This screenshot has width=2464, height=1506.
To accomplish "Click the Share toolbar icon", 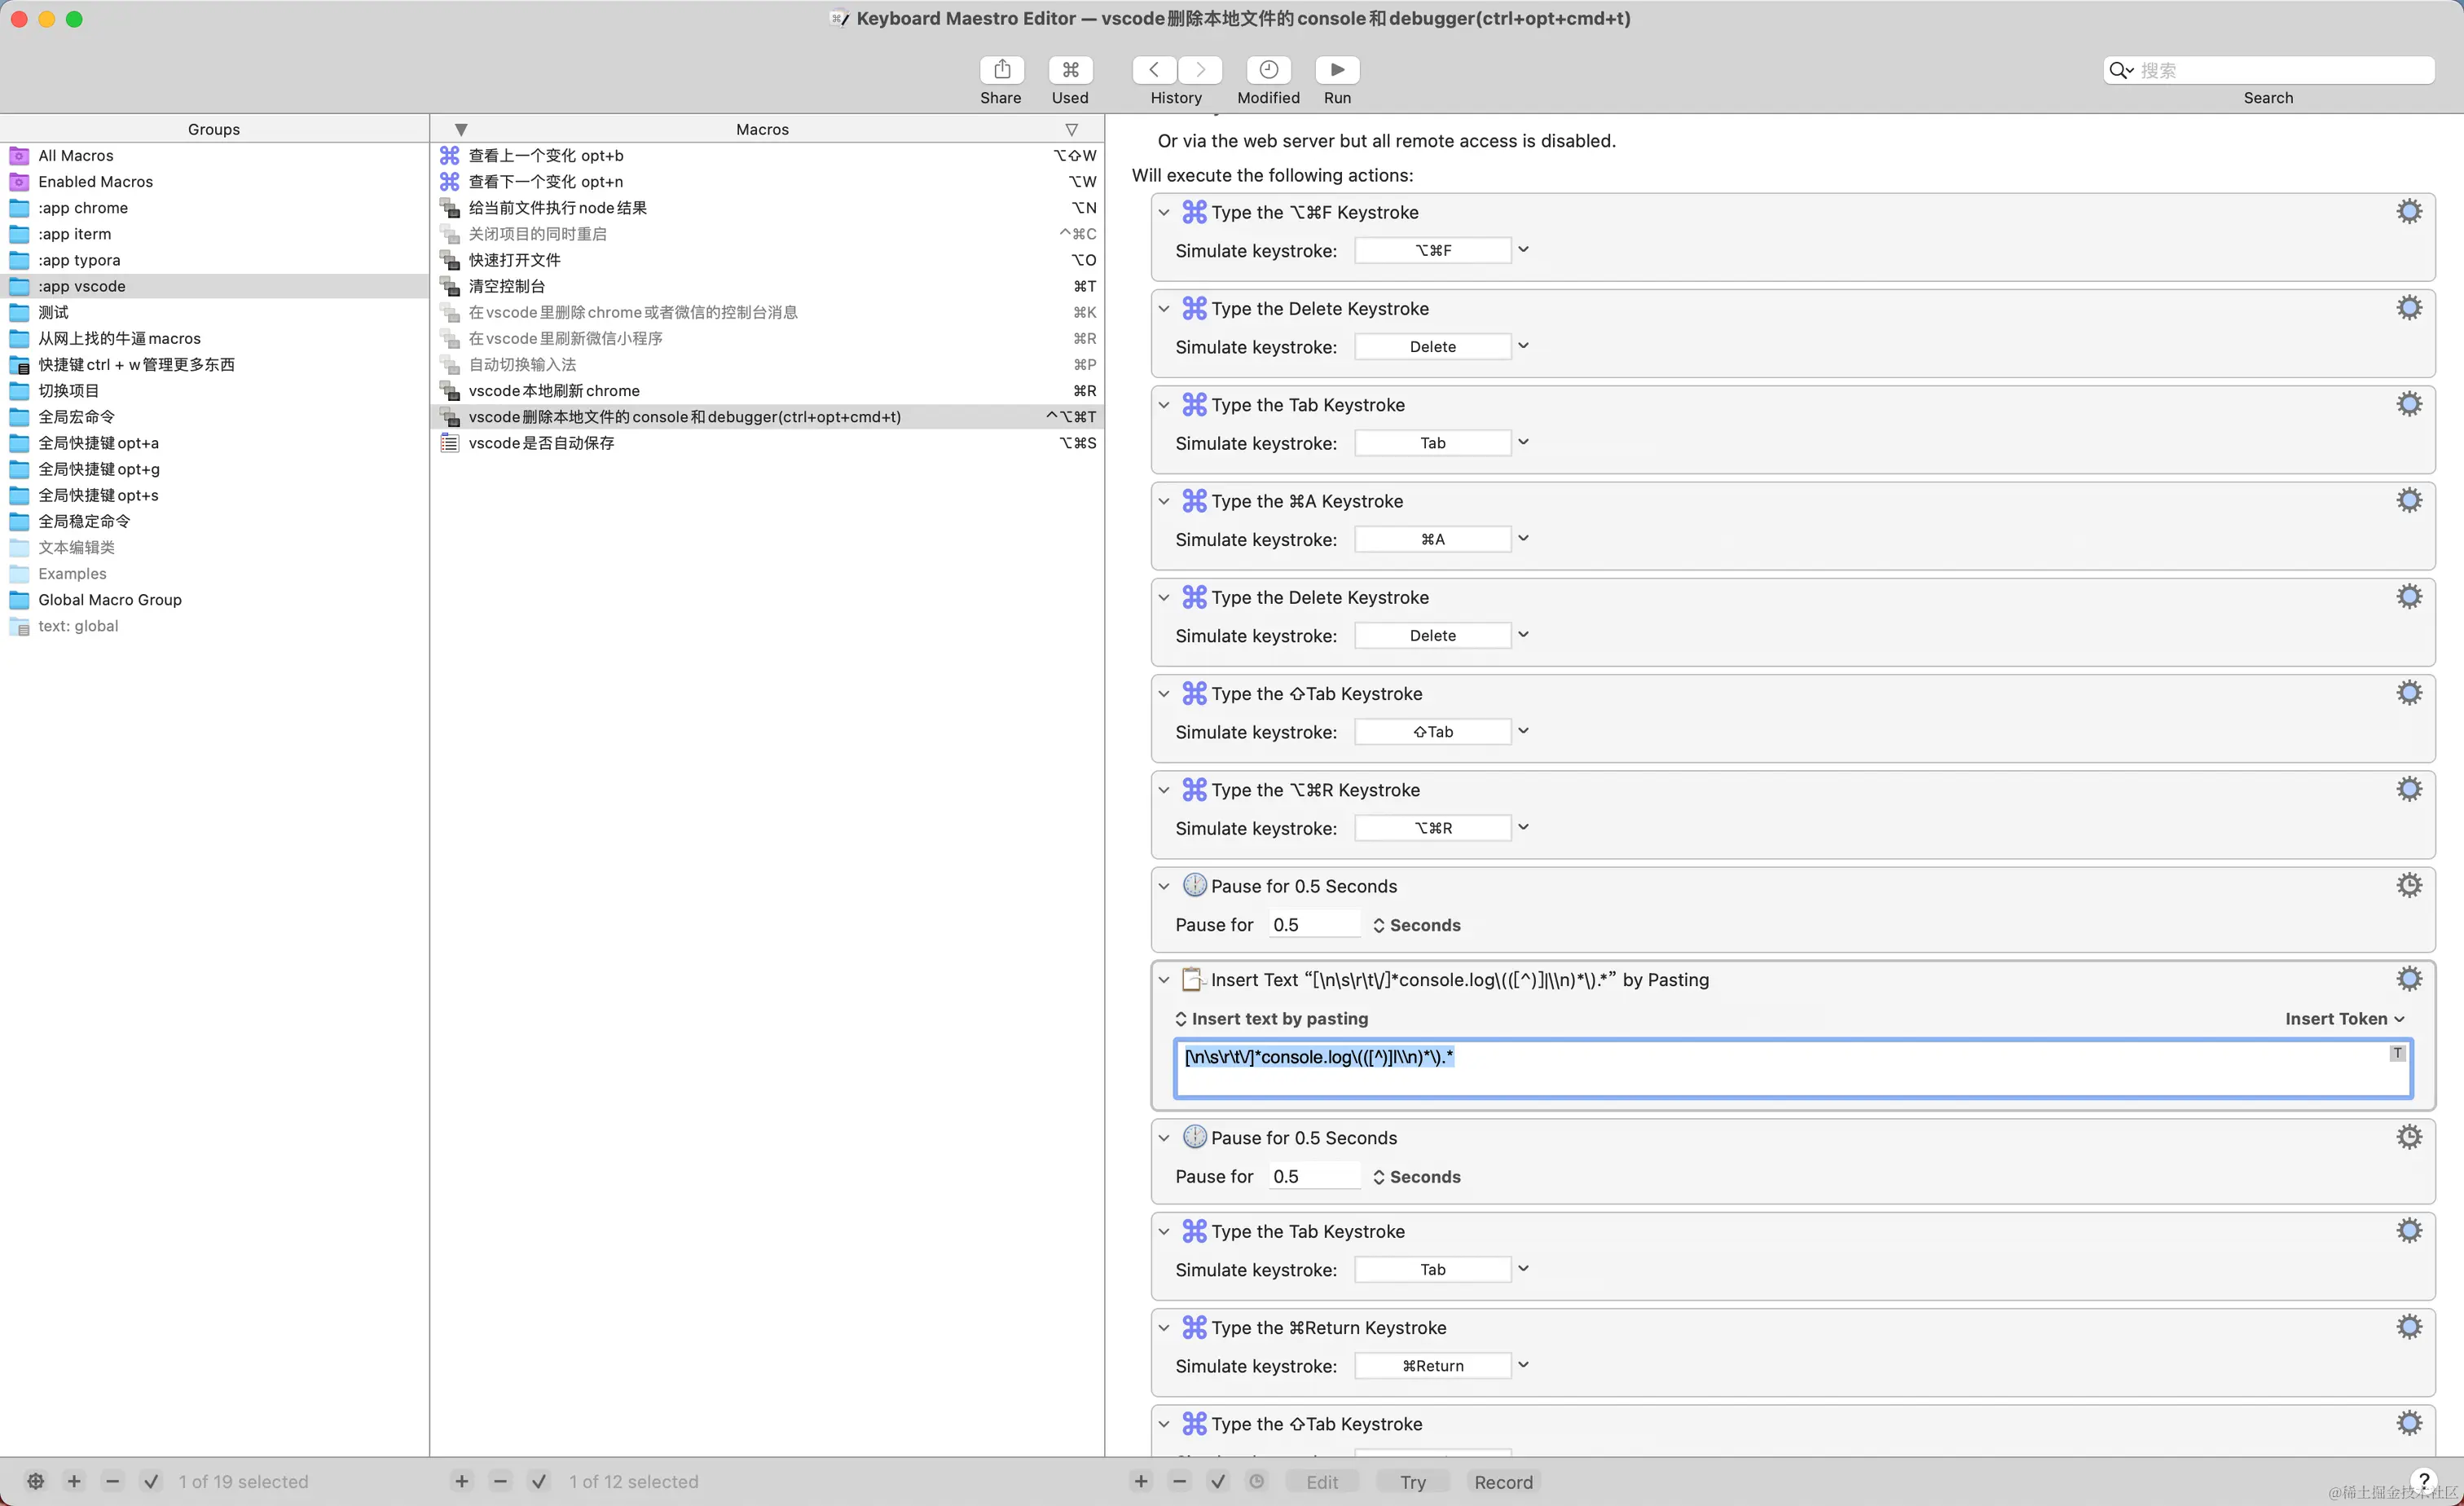I will (1001, 69).
